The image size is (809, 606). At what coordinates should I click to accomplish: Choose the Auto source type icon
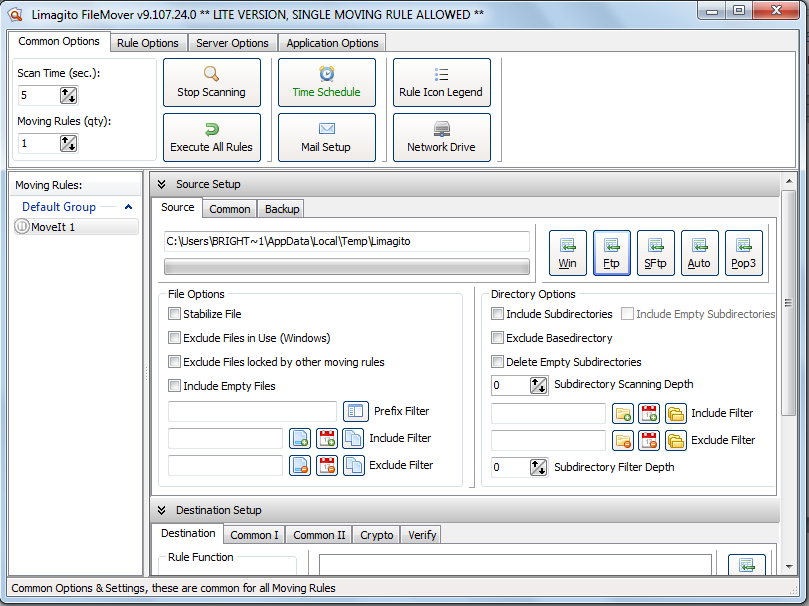click(699, 253)
